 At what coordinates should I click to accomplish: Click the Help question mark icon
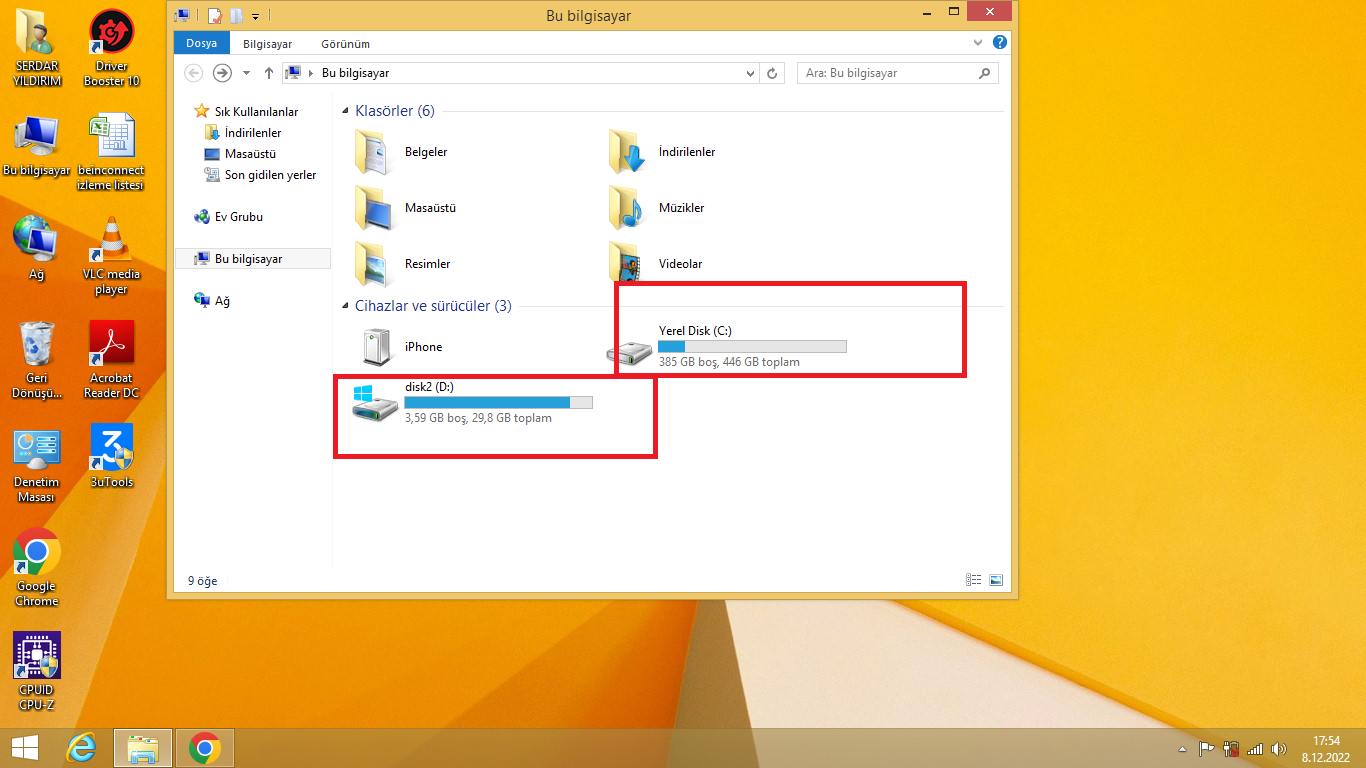click(1000, 43)
